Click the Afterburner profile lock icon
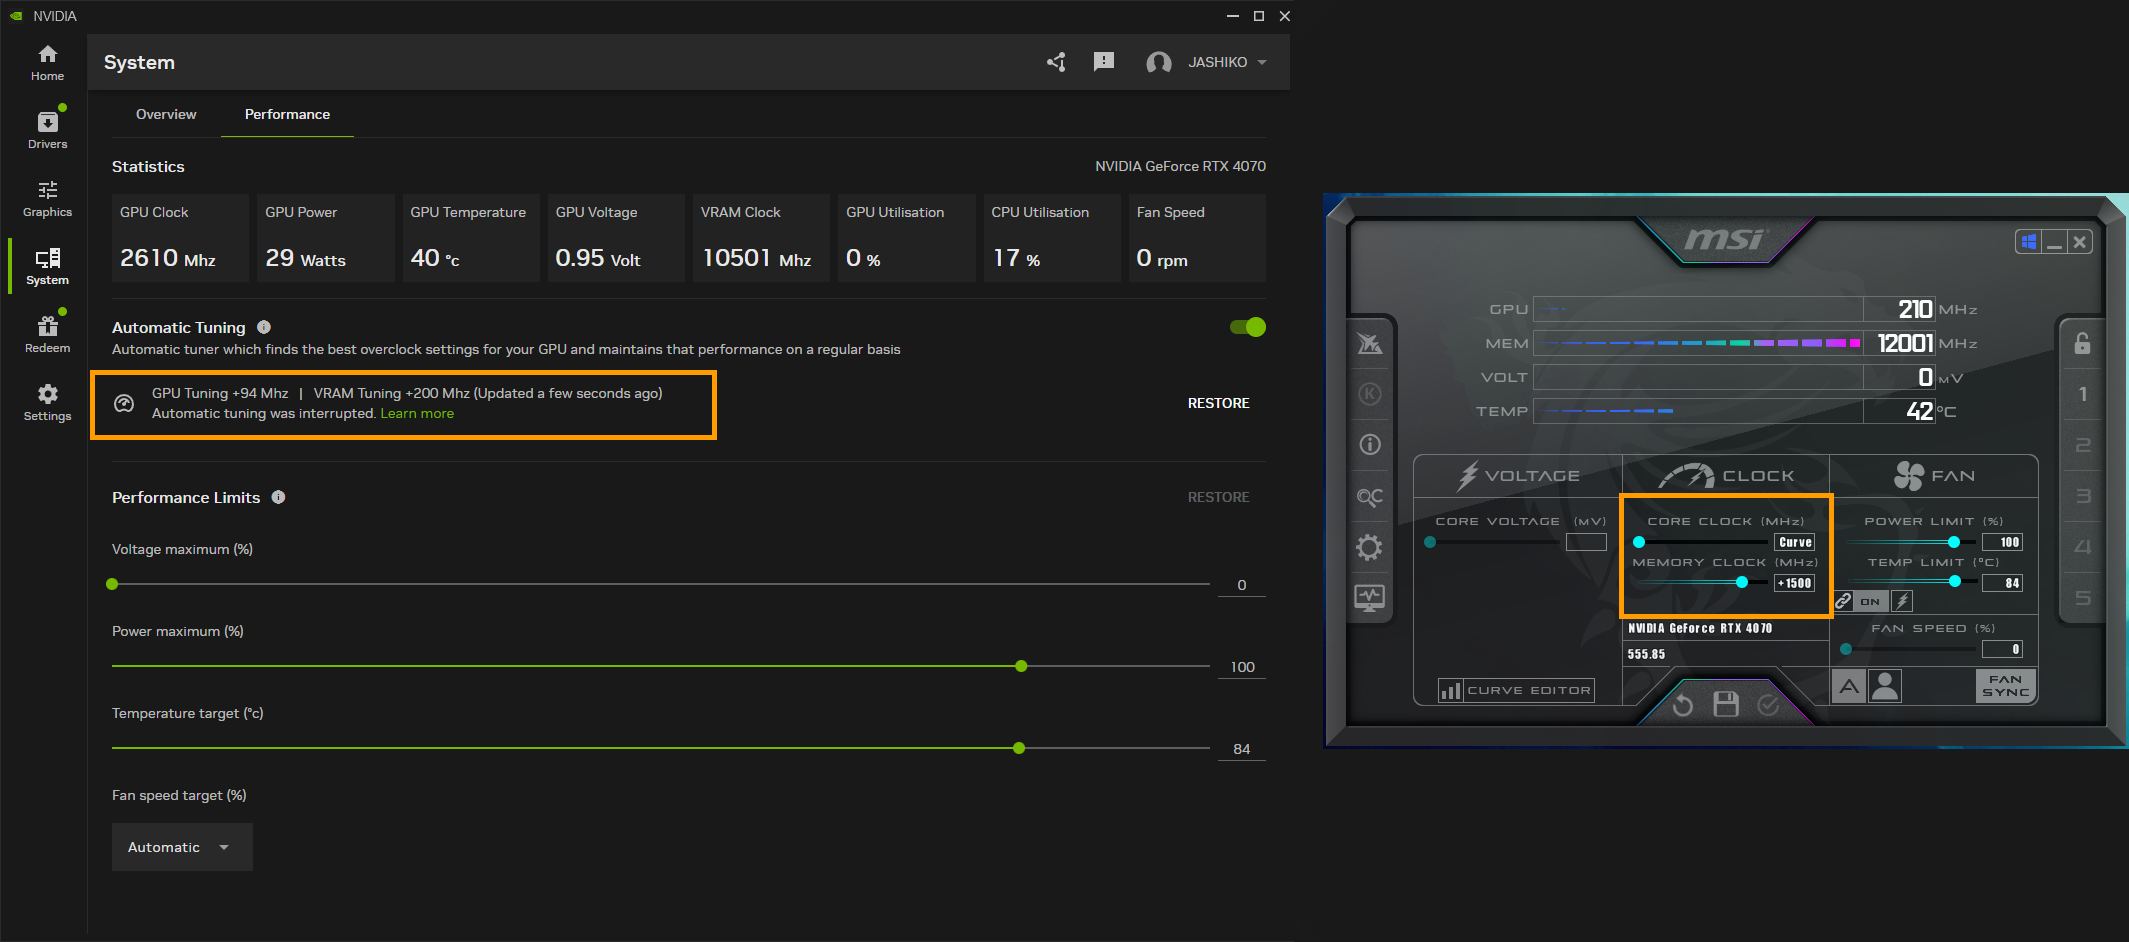 [x=2082, y=343]
